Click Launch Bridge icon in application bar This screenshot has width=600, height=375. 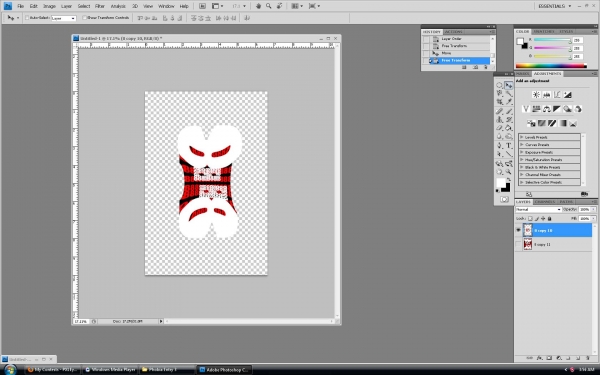(x=202, y=6)
